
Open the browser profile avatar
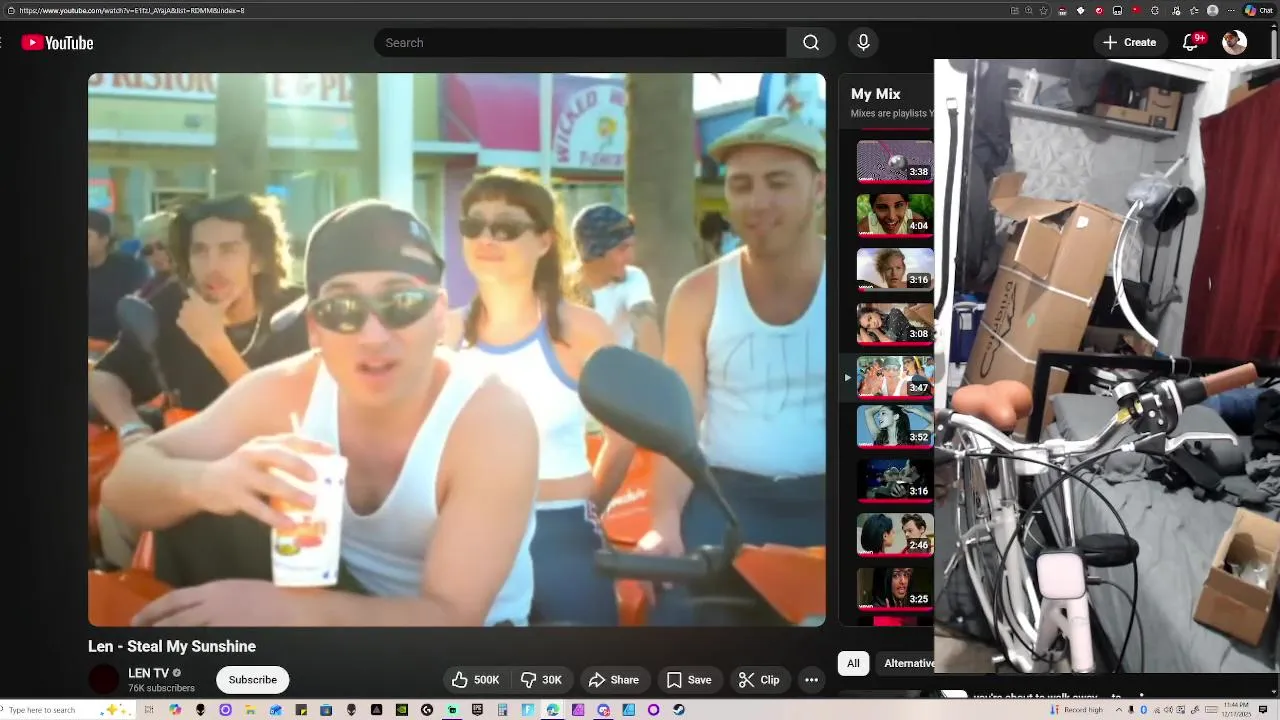click(x=1212, y=10)
